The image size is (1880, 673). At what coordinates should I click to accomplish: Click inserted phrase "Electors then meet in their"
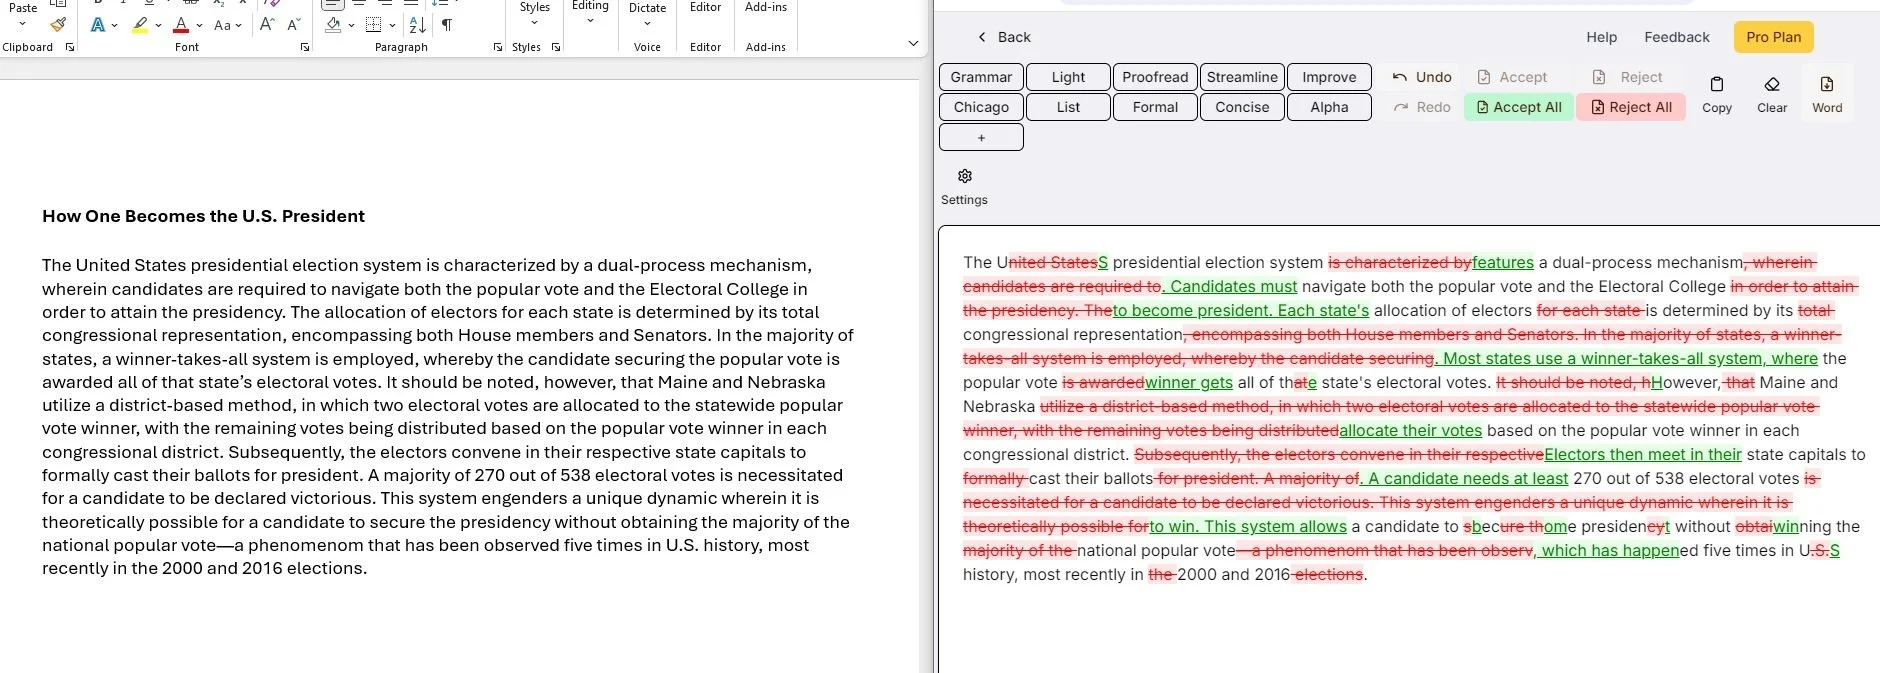(x=1643, y=454)
